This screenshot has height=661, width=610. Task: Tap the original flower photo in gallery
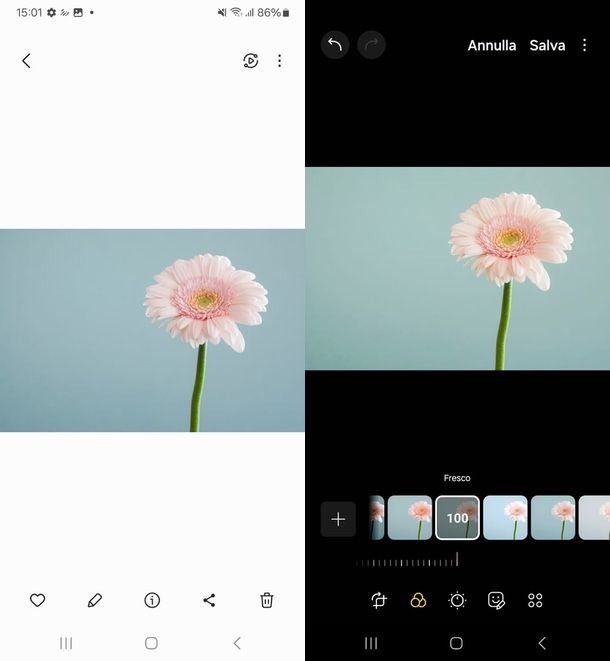pyautogui.click(x=152, y=330)
